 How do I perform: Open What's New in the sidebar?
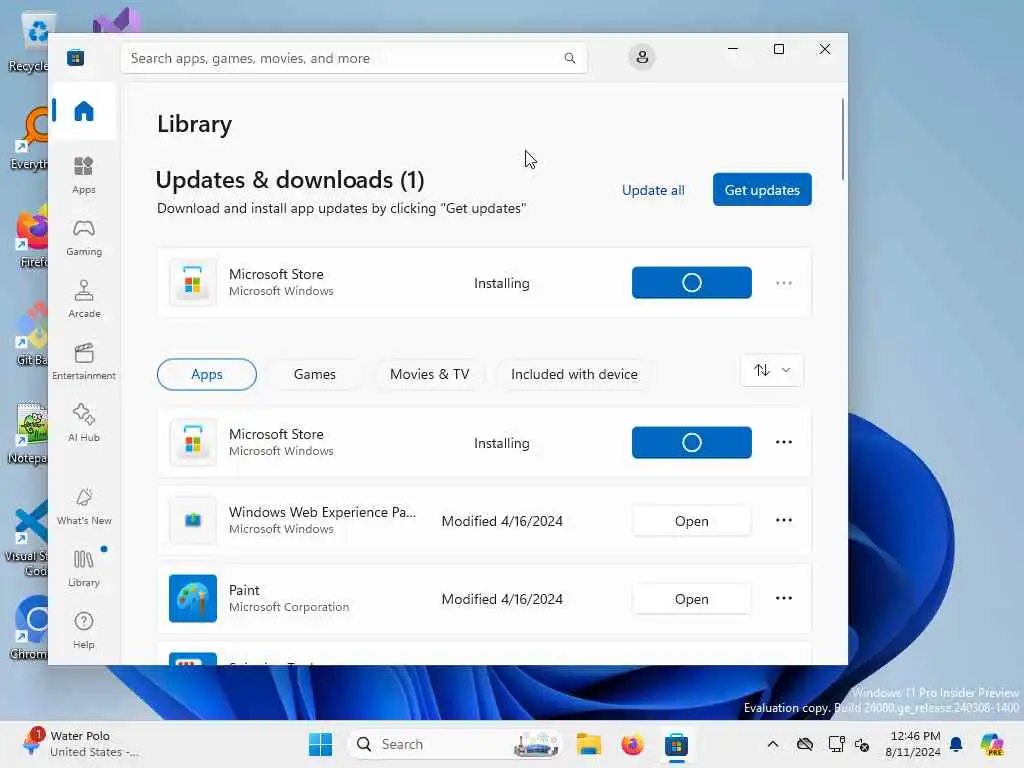[x=84, y=506]
